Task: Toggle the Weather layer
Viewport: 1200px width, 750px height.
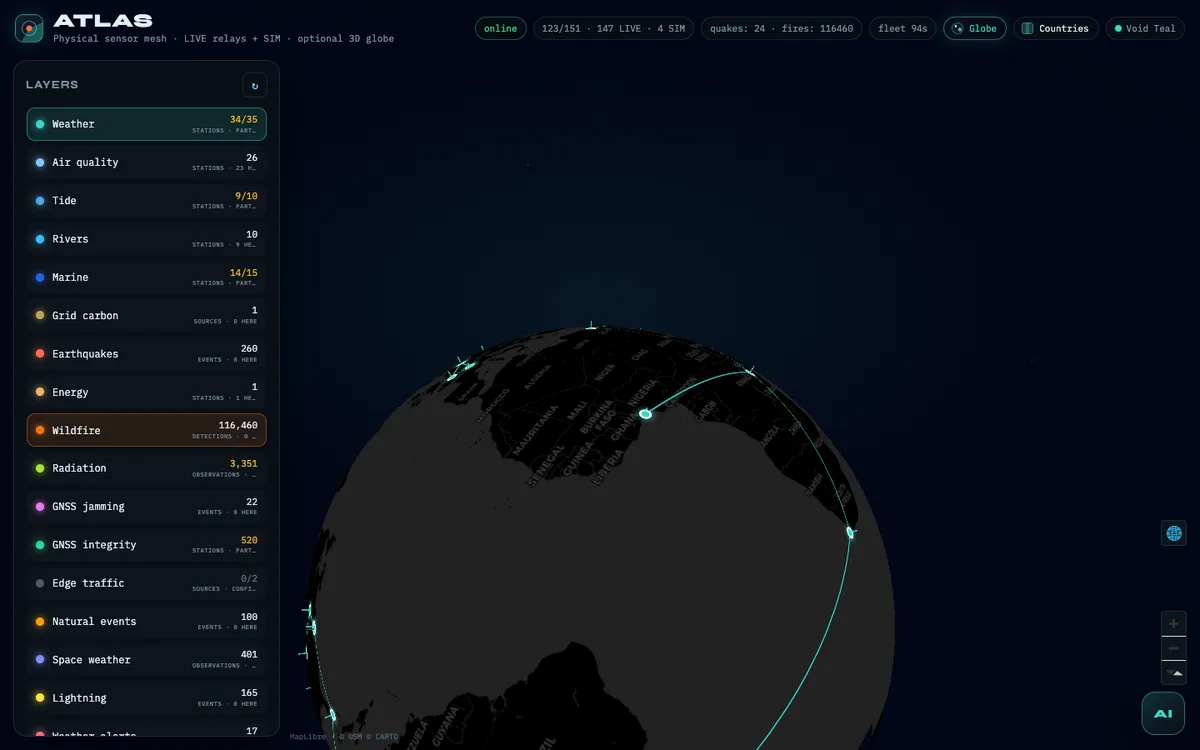Action: [x=147, y=124]
